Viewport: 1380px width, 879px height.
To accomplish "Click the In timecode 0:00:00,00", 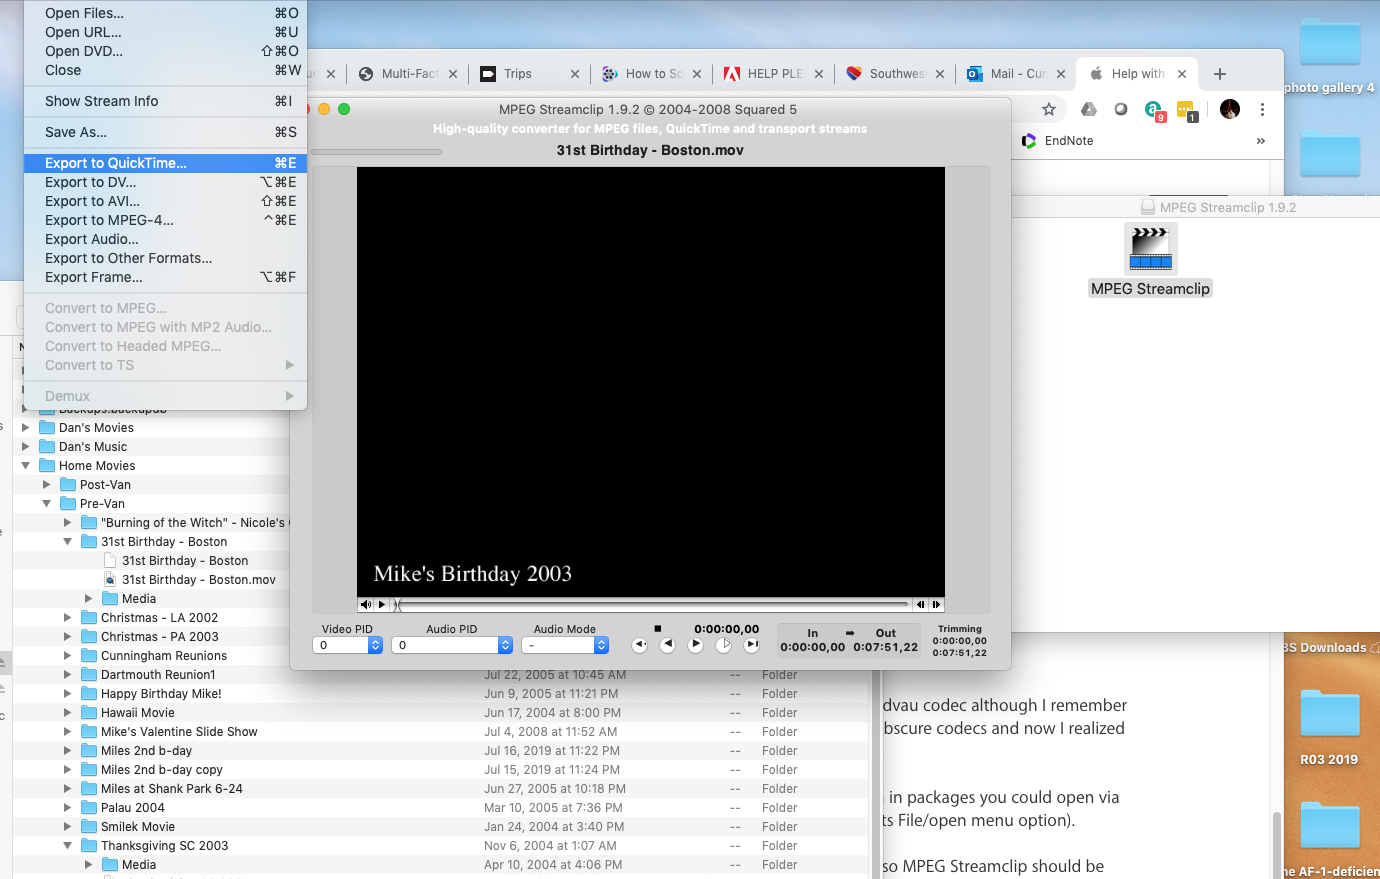I will coord(813,647).
